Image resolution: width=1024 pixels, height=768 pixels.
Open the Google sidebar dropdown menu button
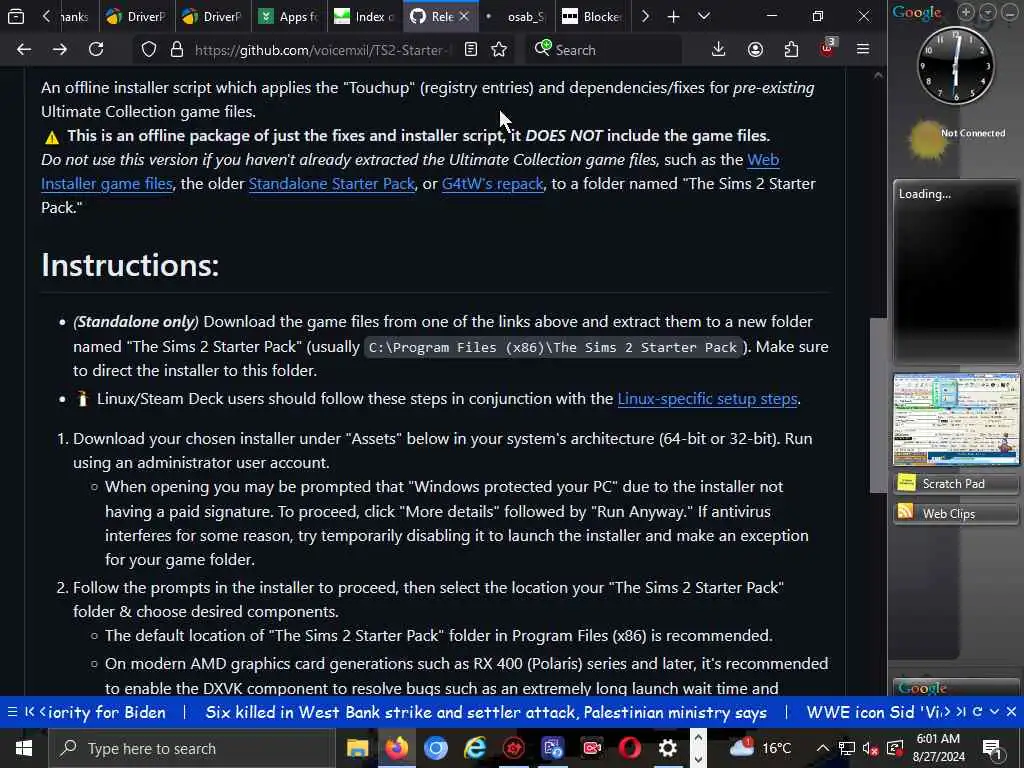tap(988, 12)
